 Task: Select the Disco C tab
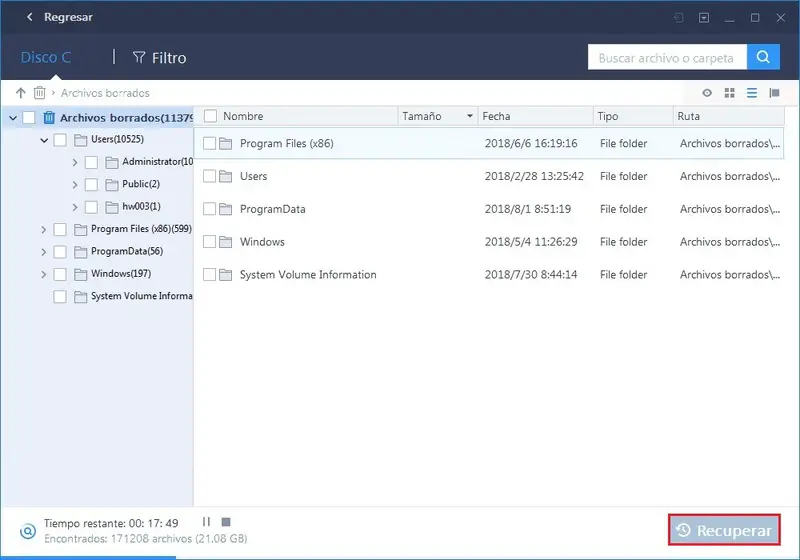(46, 57)
